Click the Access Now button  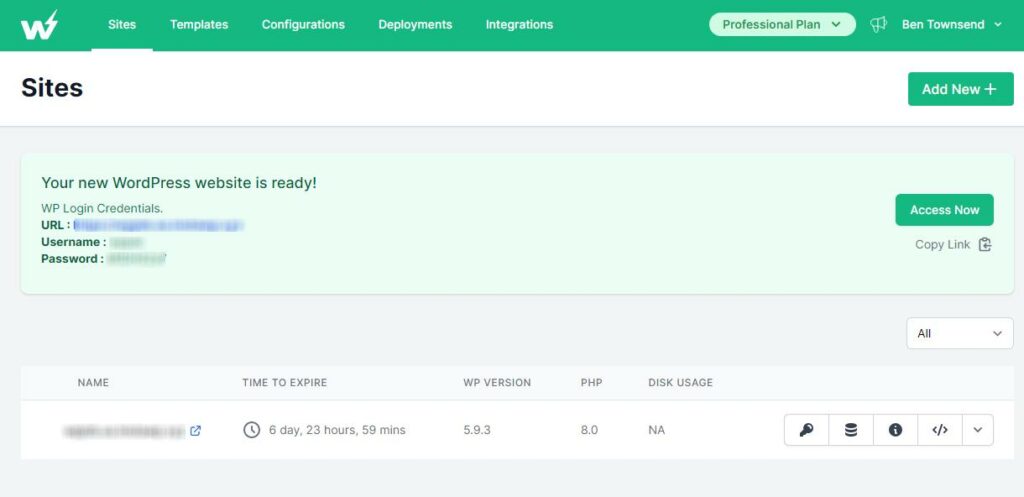coord(944,210)
